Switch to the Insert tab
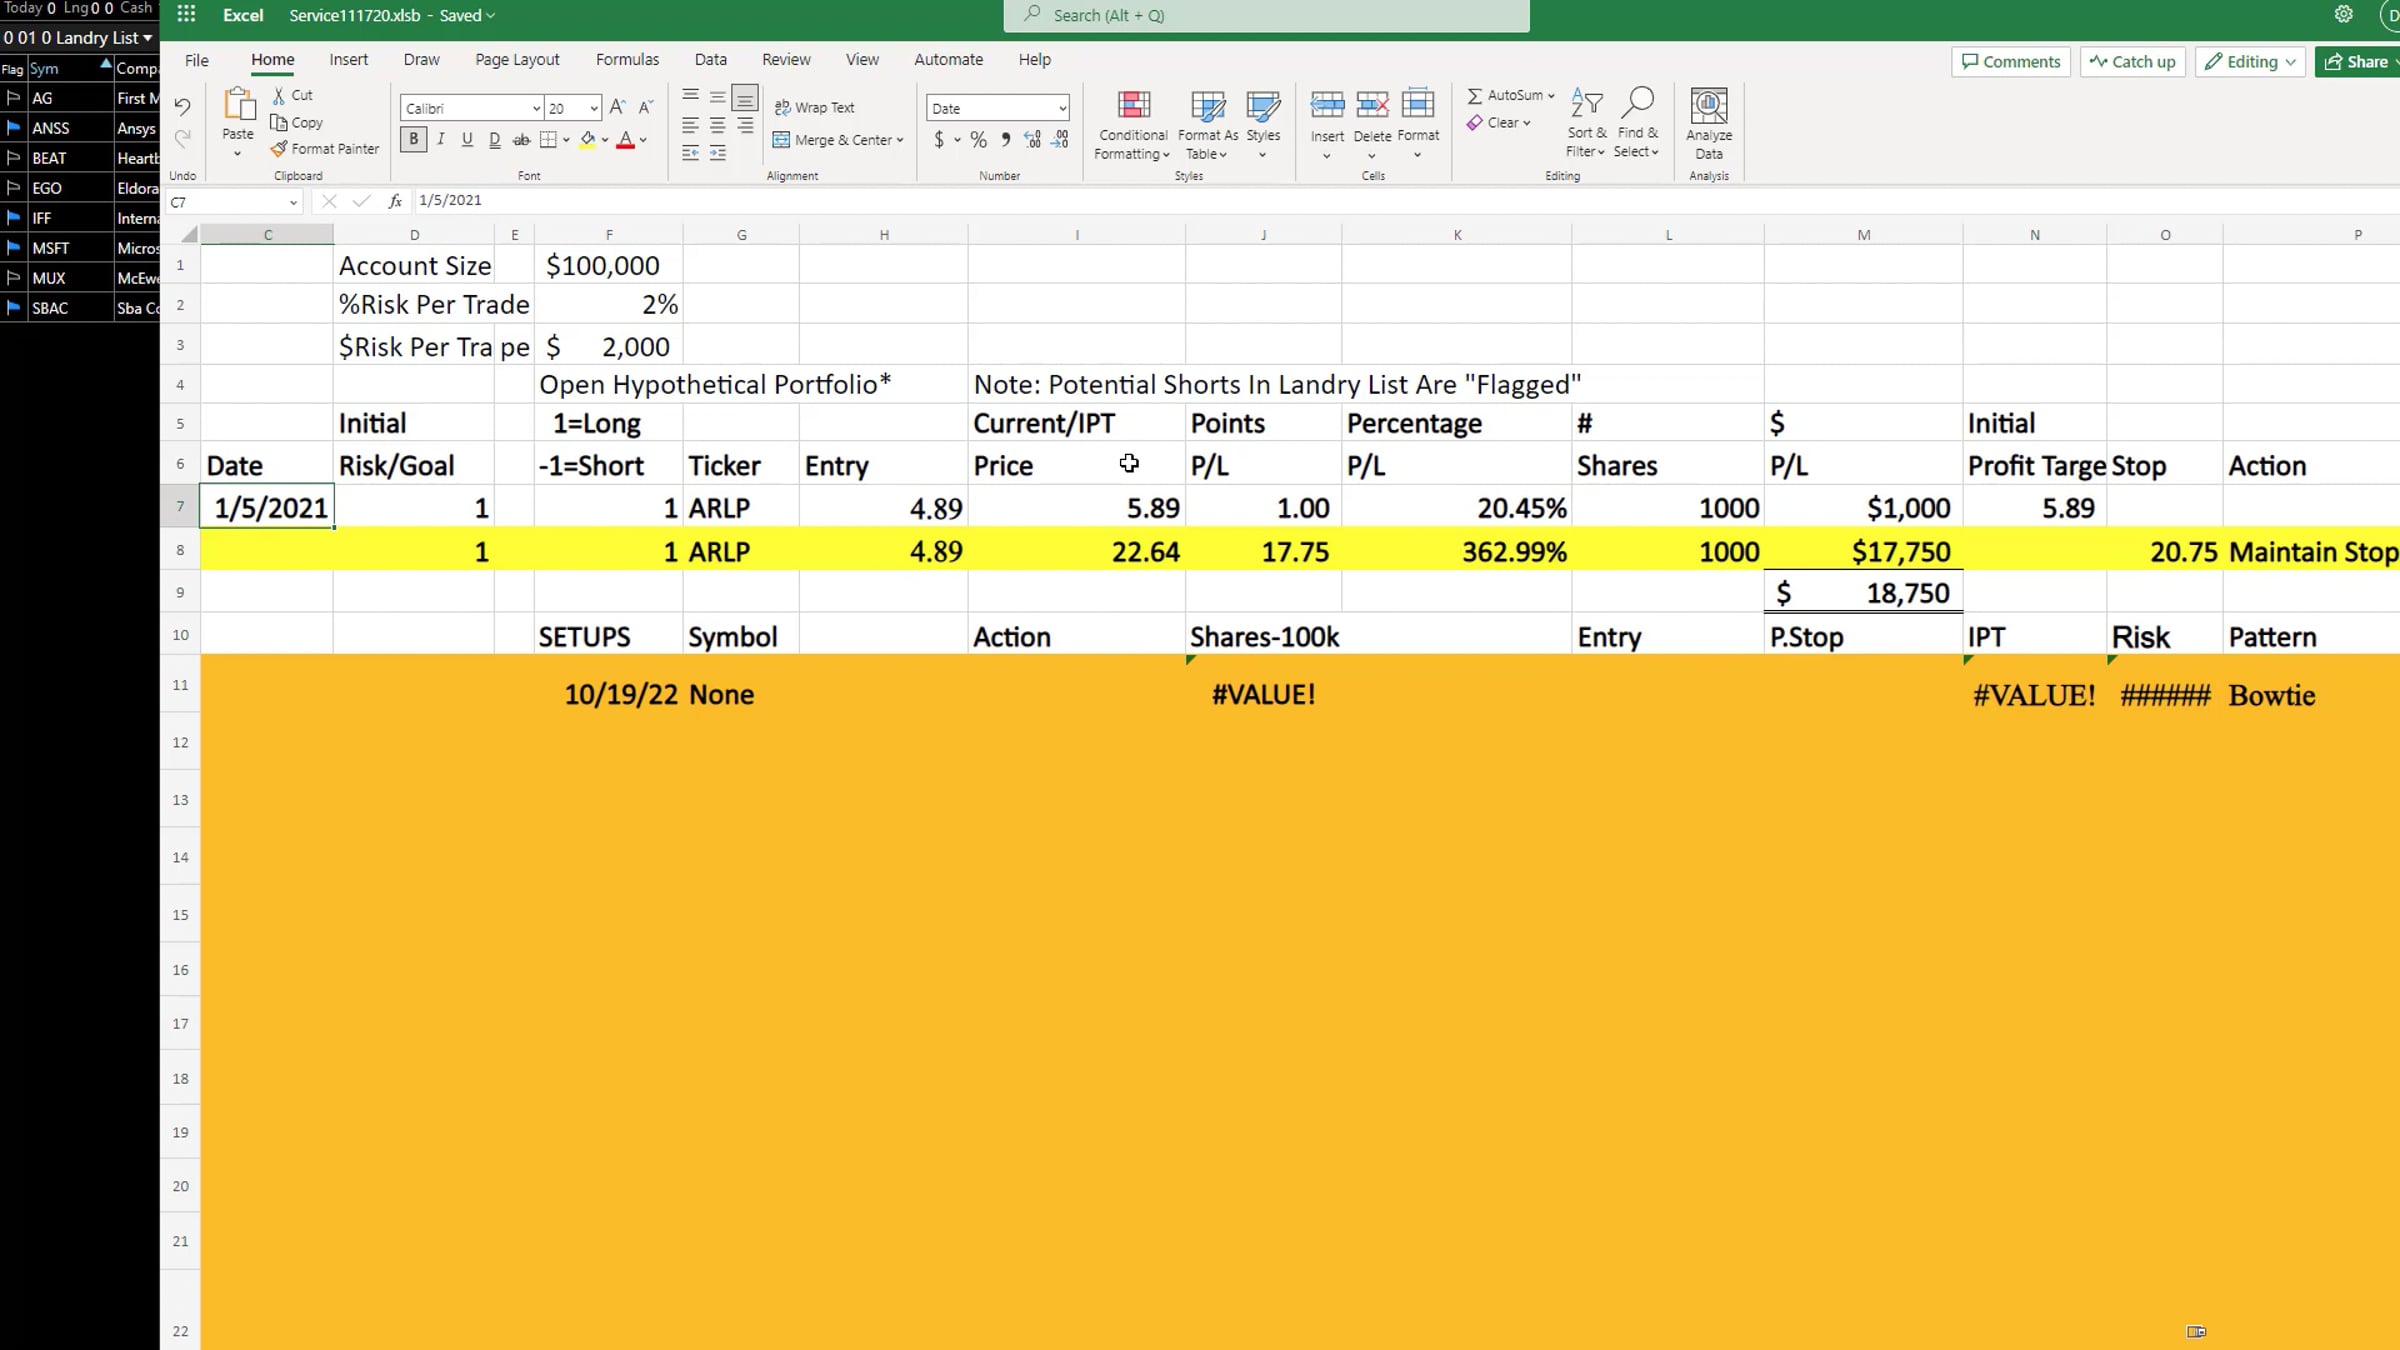This screenshot has width=2400, height=1350. pyautogui.click(x=348, y=60)
